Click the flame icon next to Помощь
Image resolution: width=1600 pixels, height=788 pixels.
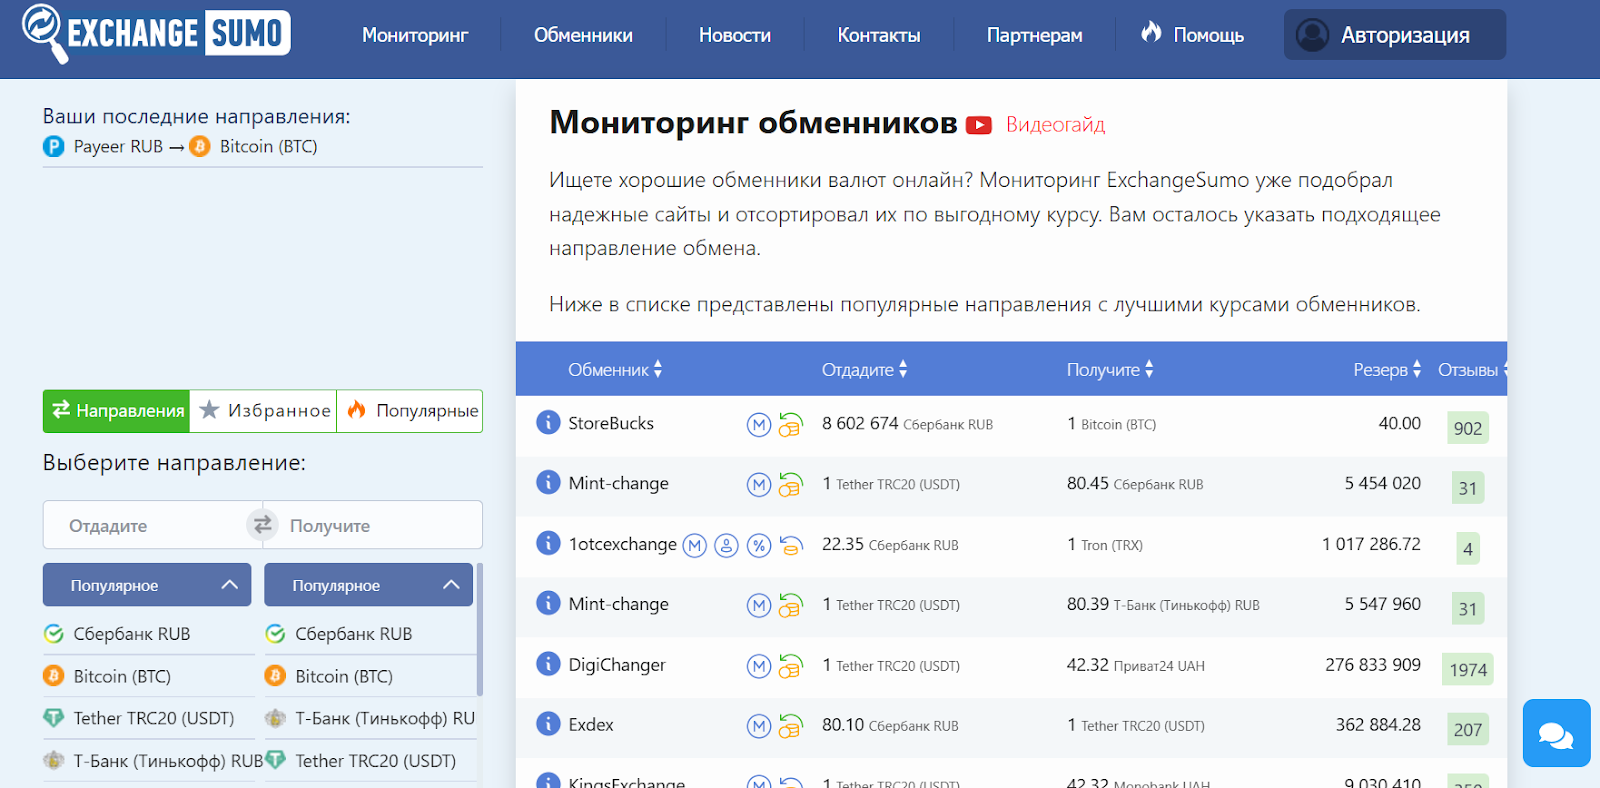coord(1151,32)
